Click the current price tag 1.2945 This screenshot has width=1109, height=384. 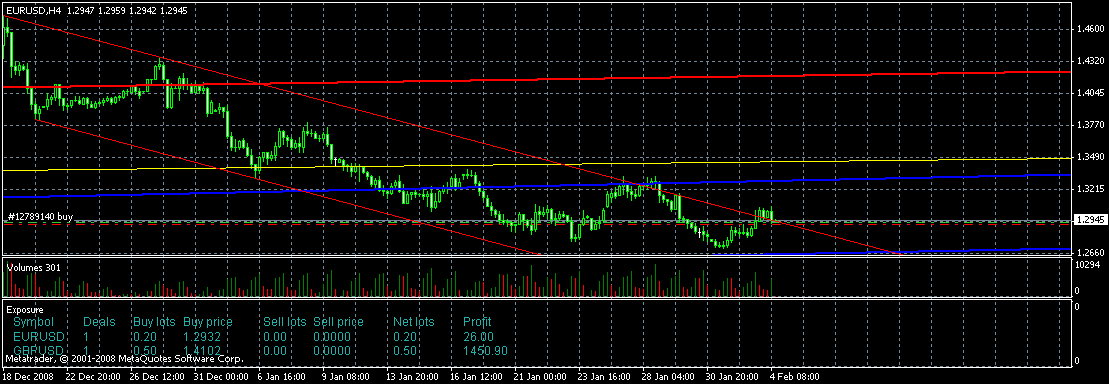(x=1090, y=221)
